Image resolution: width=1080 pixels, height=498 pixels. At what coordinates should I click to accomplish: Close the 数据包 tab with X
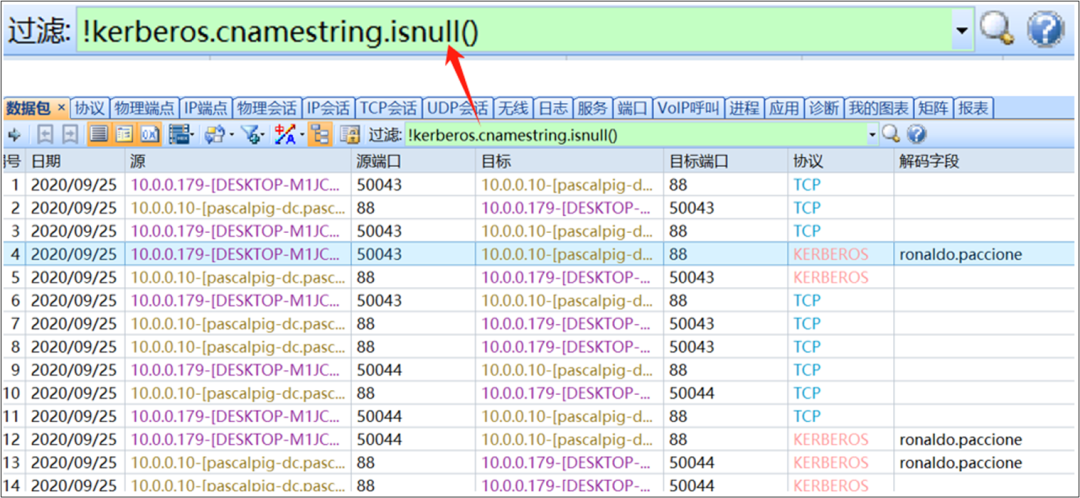click(x=61, y=108)
